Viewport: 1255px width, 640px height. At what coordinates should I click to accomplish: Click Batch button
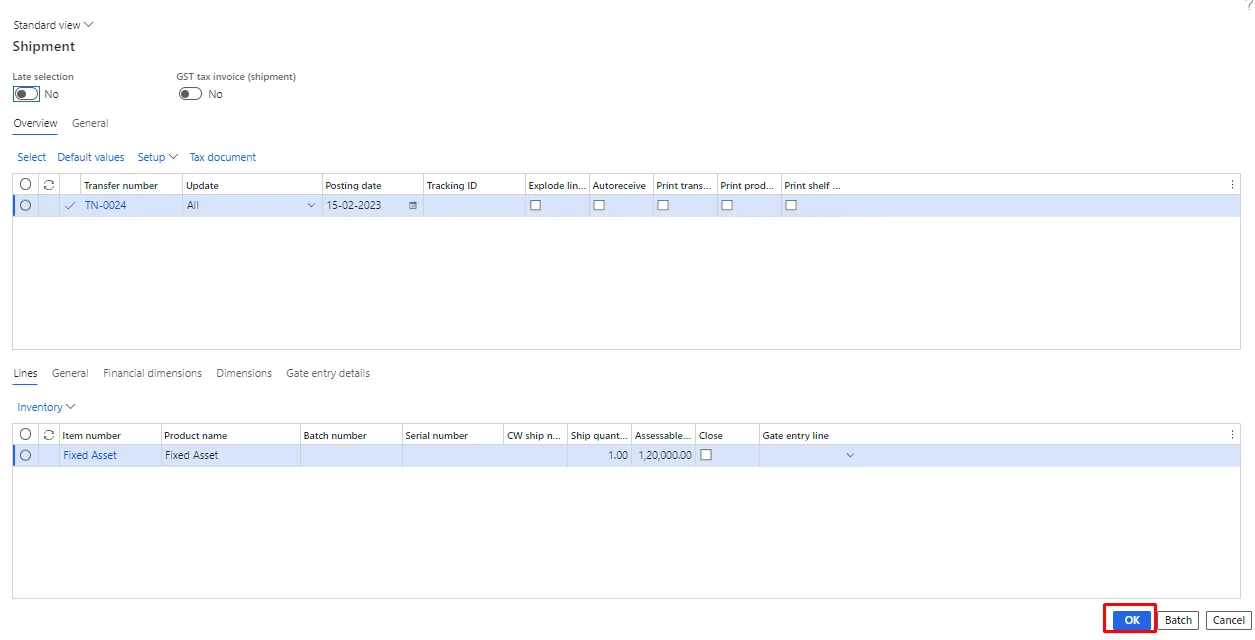tap(1178, 620)
